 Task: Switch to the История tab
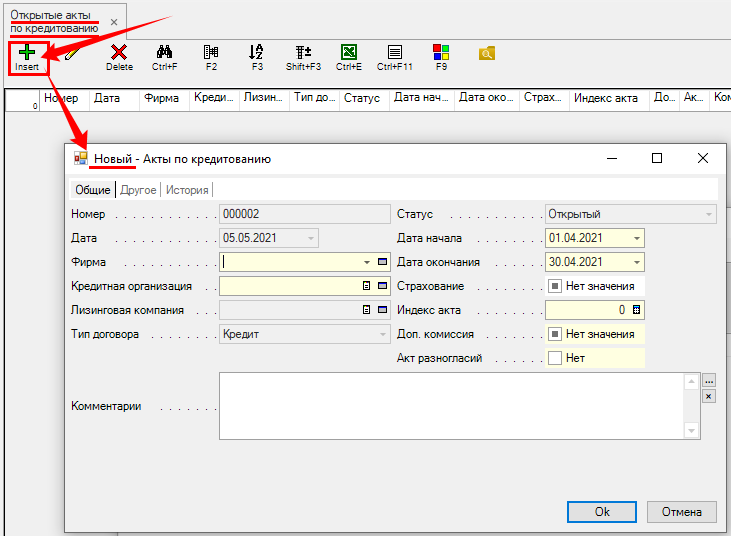187,190
